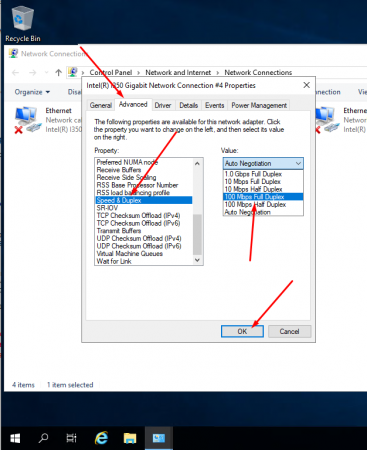Click the Back arrow in Network Connections
367x450 pixels.
15,73
